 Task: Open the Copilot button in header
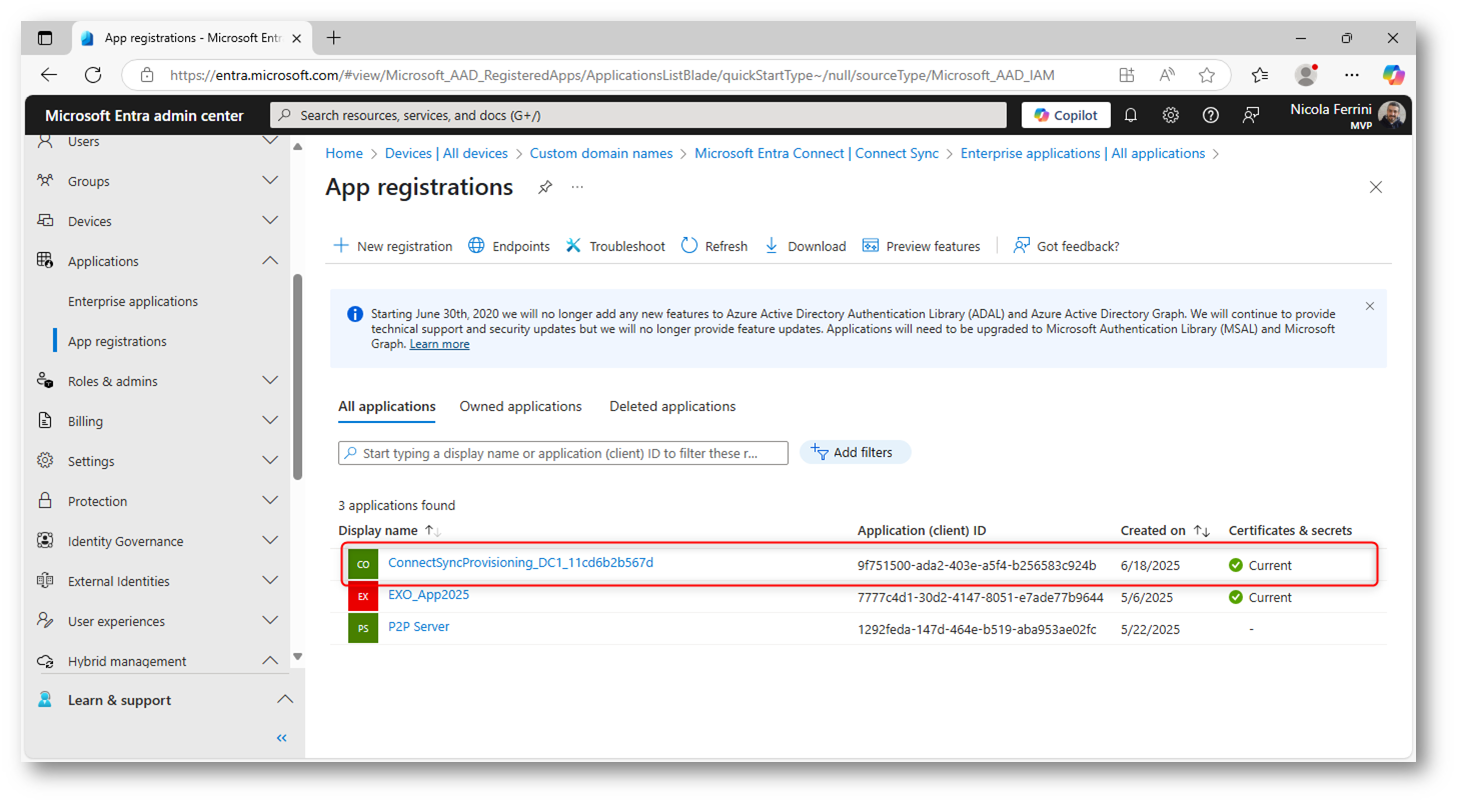(x=1066, y=115)
